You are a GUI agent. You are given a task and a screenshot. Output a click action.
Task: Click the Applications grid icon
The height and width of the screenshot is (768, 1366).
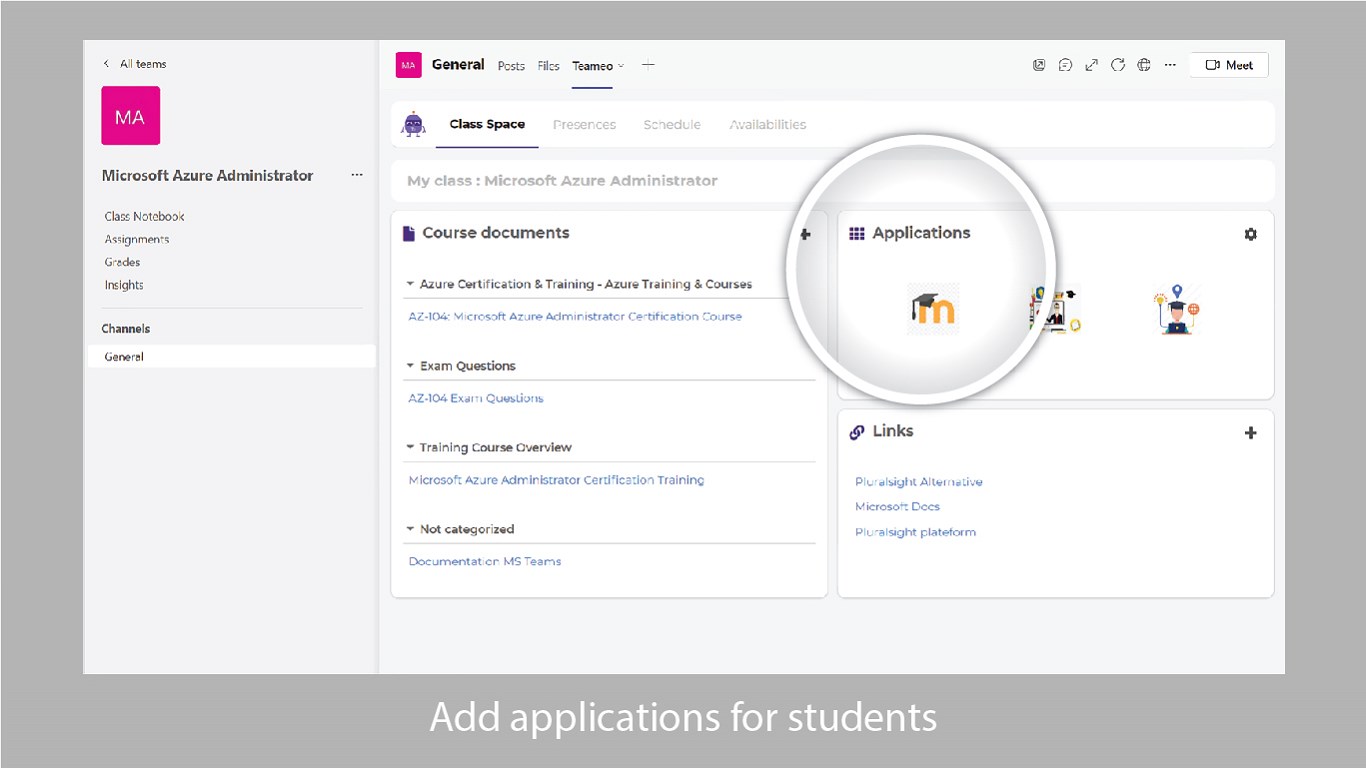click(857, 233)
